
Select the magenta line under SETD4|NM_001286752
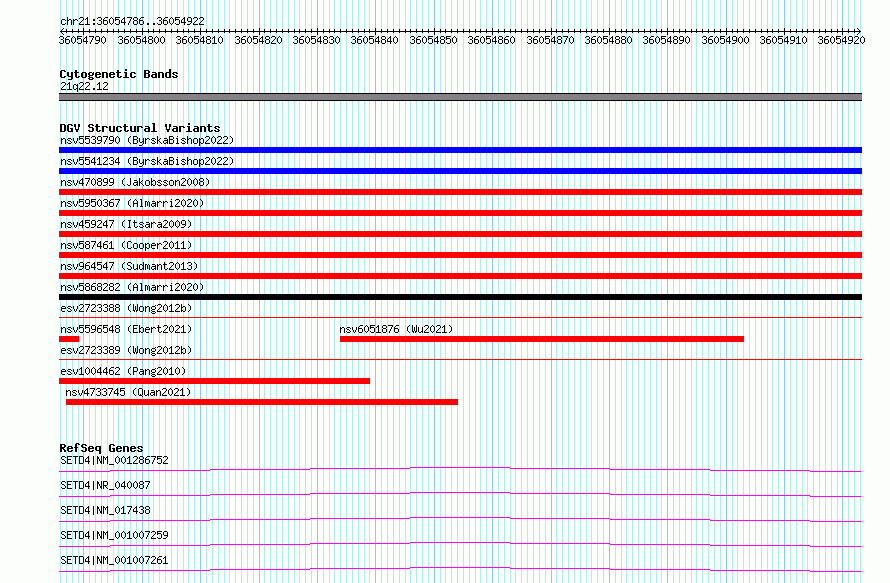460,469
